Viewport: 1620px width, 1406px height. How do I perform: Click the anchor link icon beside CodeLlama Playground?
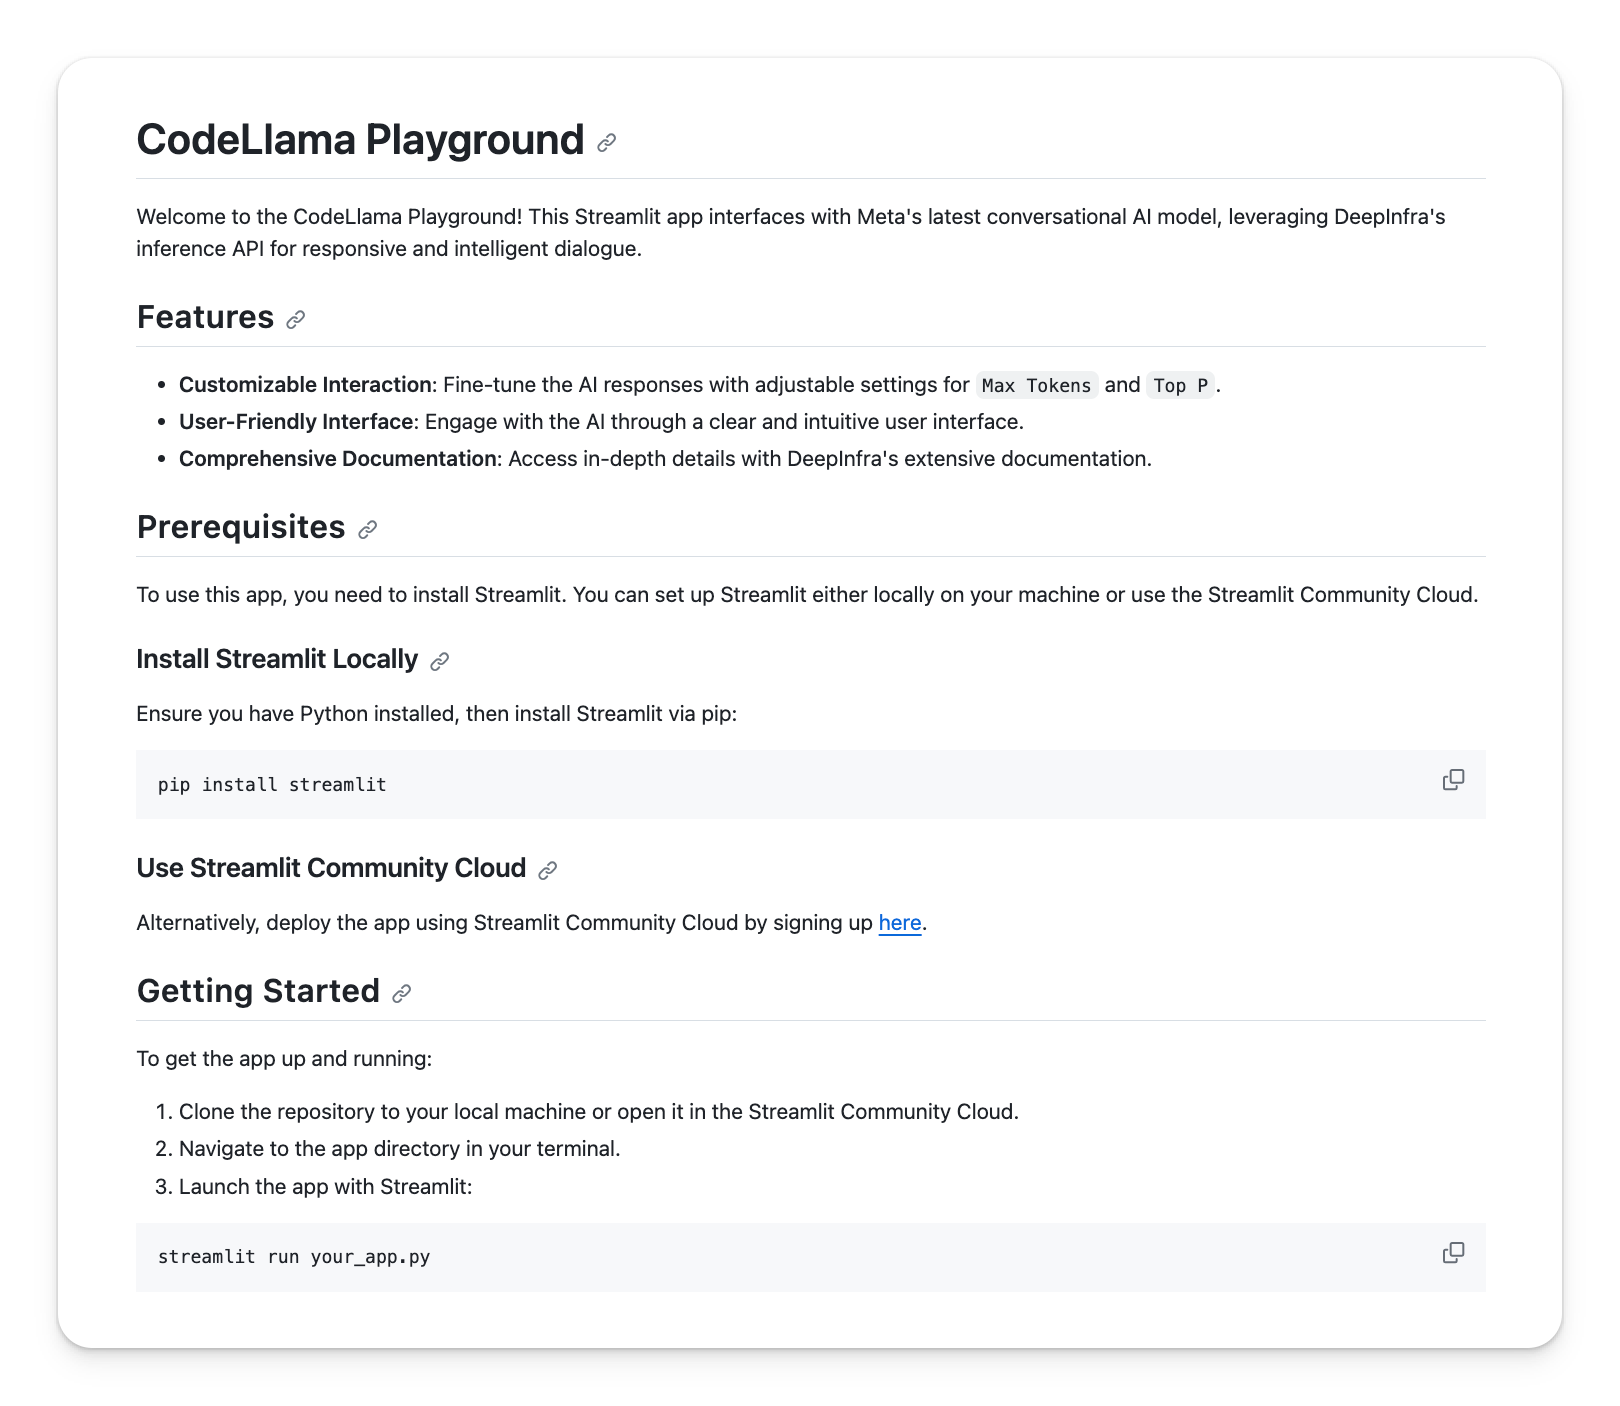(x=606, y=143)
